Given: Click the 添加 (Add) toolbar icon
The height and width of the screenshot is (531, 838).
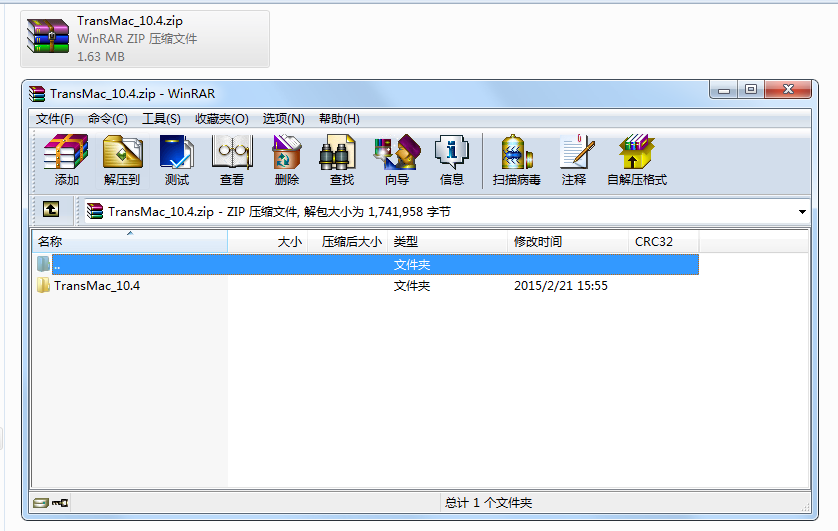Looking at the screenshot, I should pyautogui.click(x=66, y=160).
